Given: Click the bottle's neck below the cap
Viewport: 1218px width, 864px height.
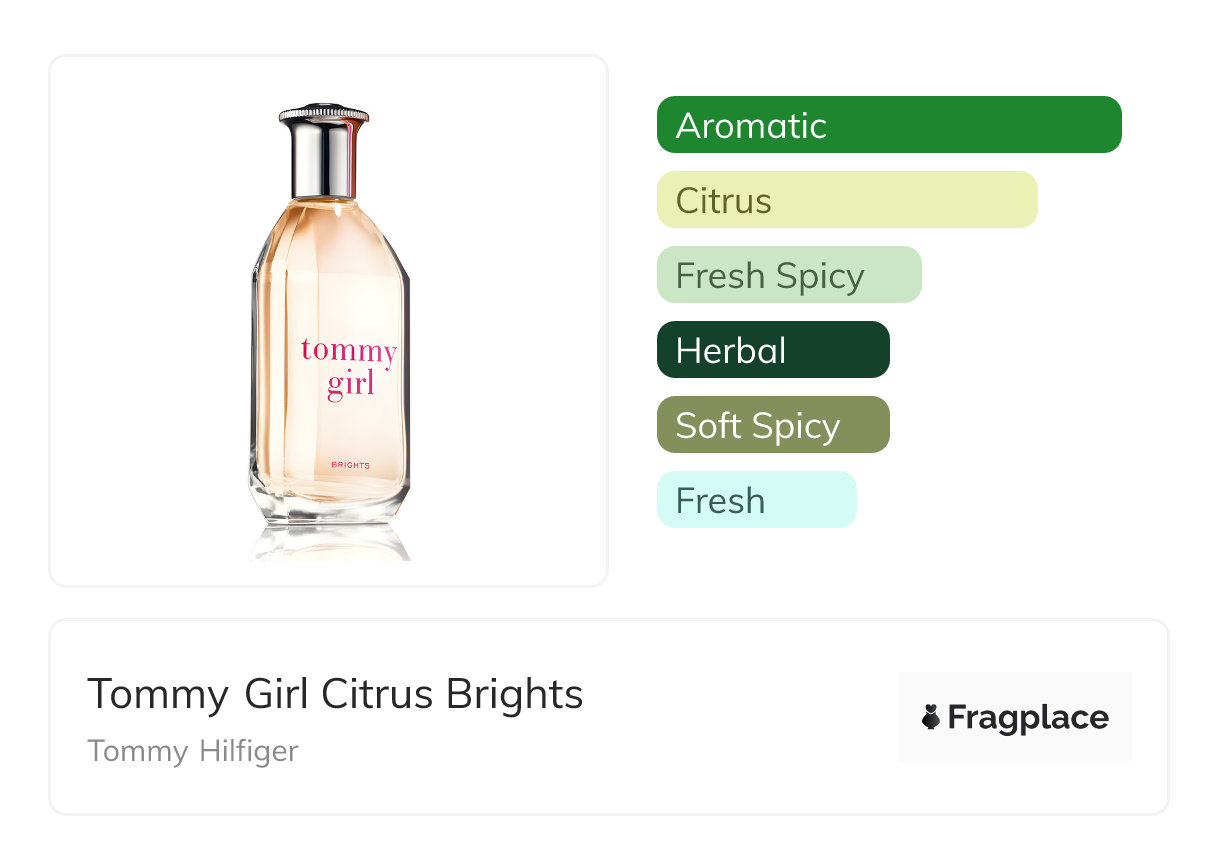Looking at the screenshot, I should coord(325,203).
